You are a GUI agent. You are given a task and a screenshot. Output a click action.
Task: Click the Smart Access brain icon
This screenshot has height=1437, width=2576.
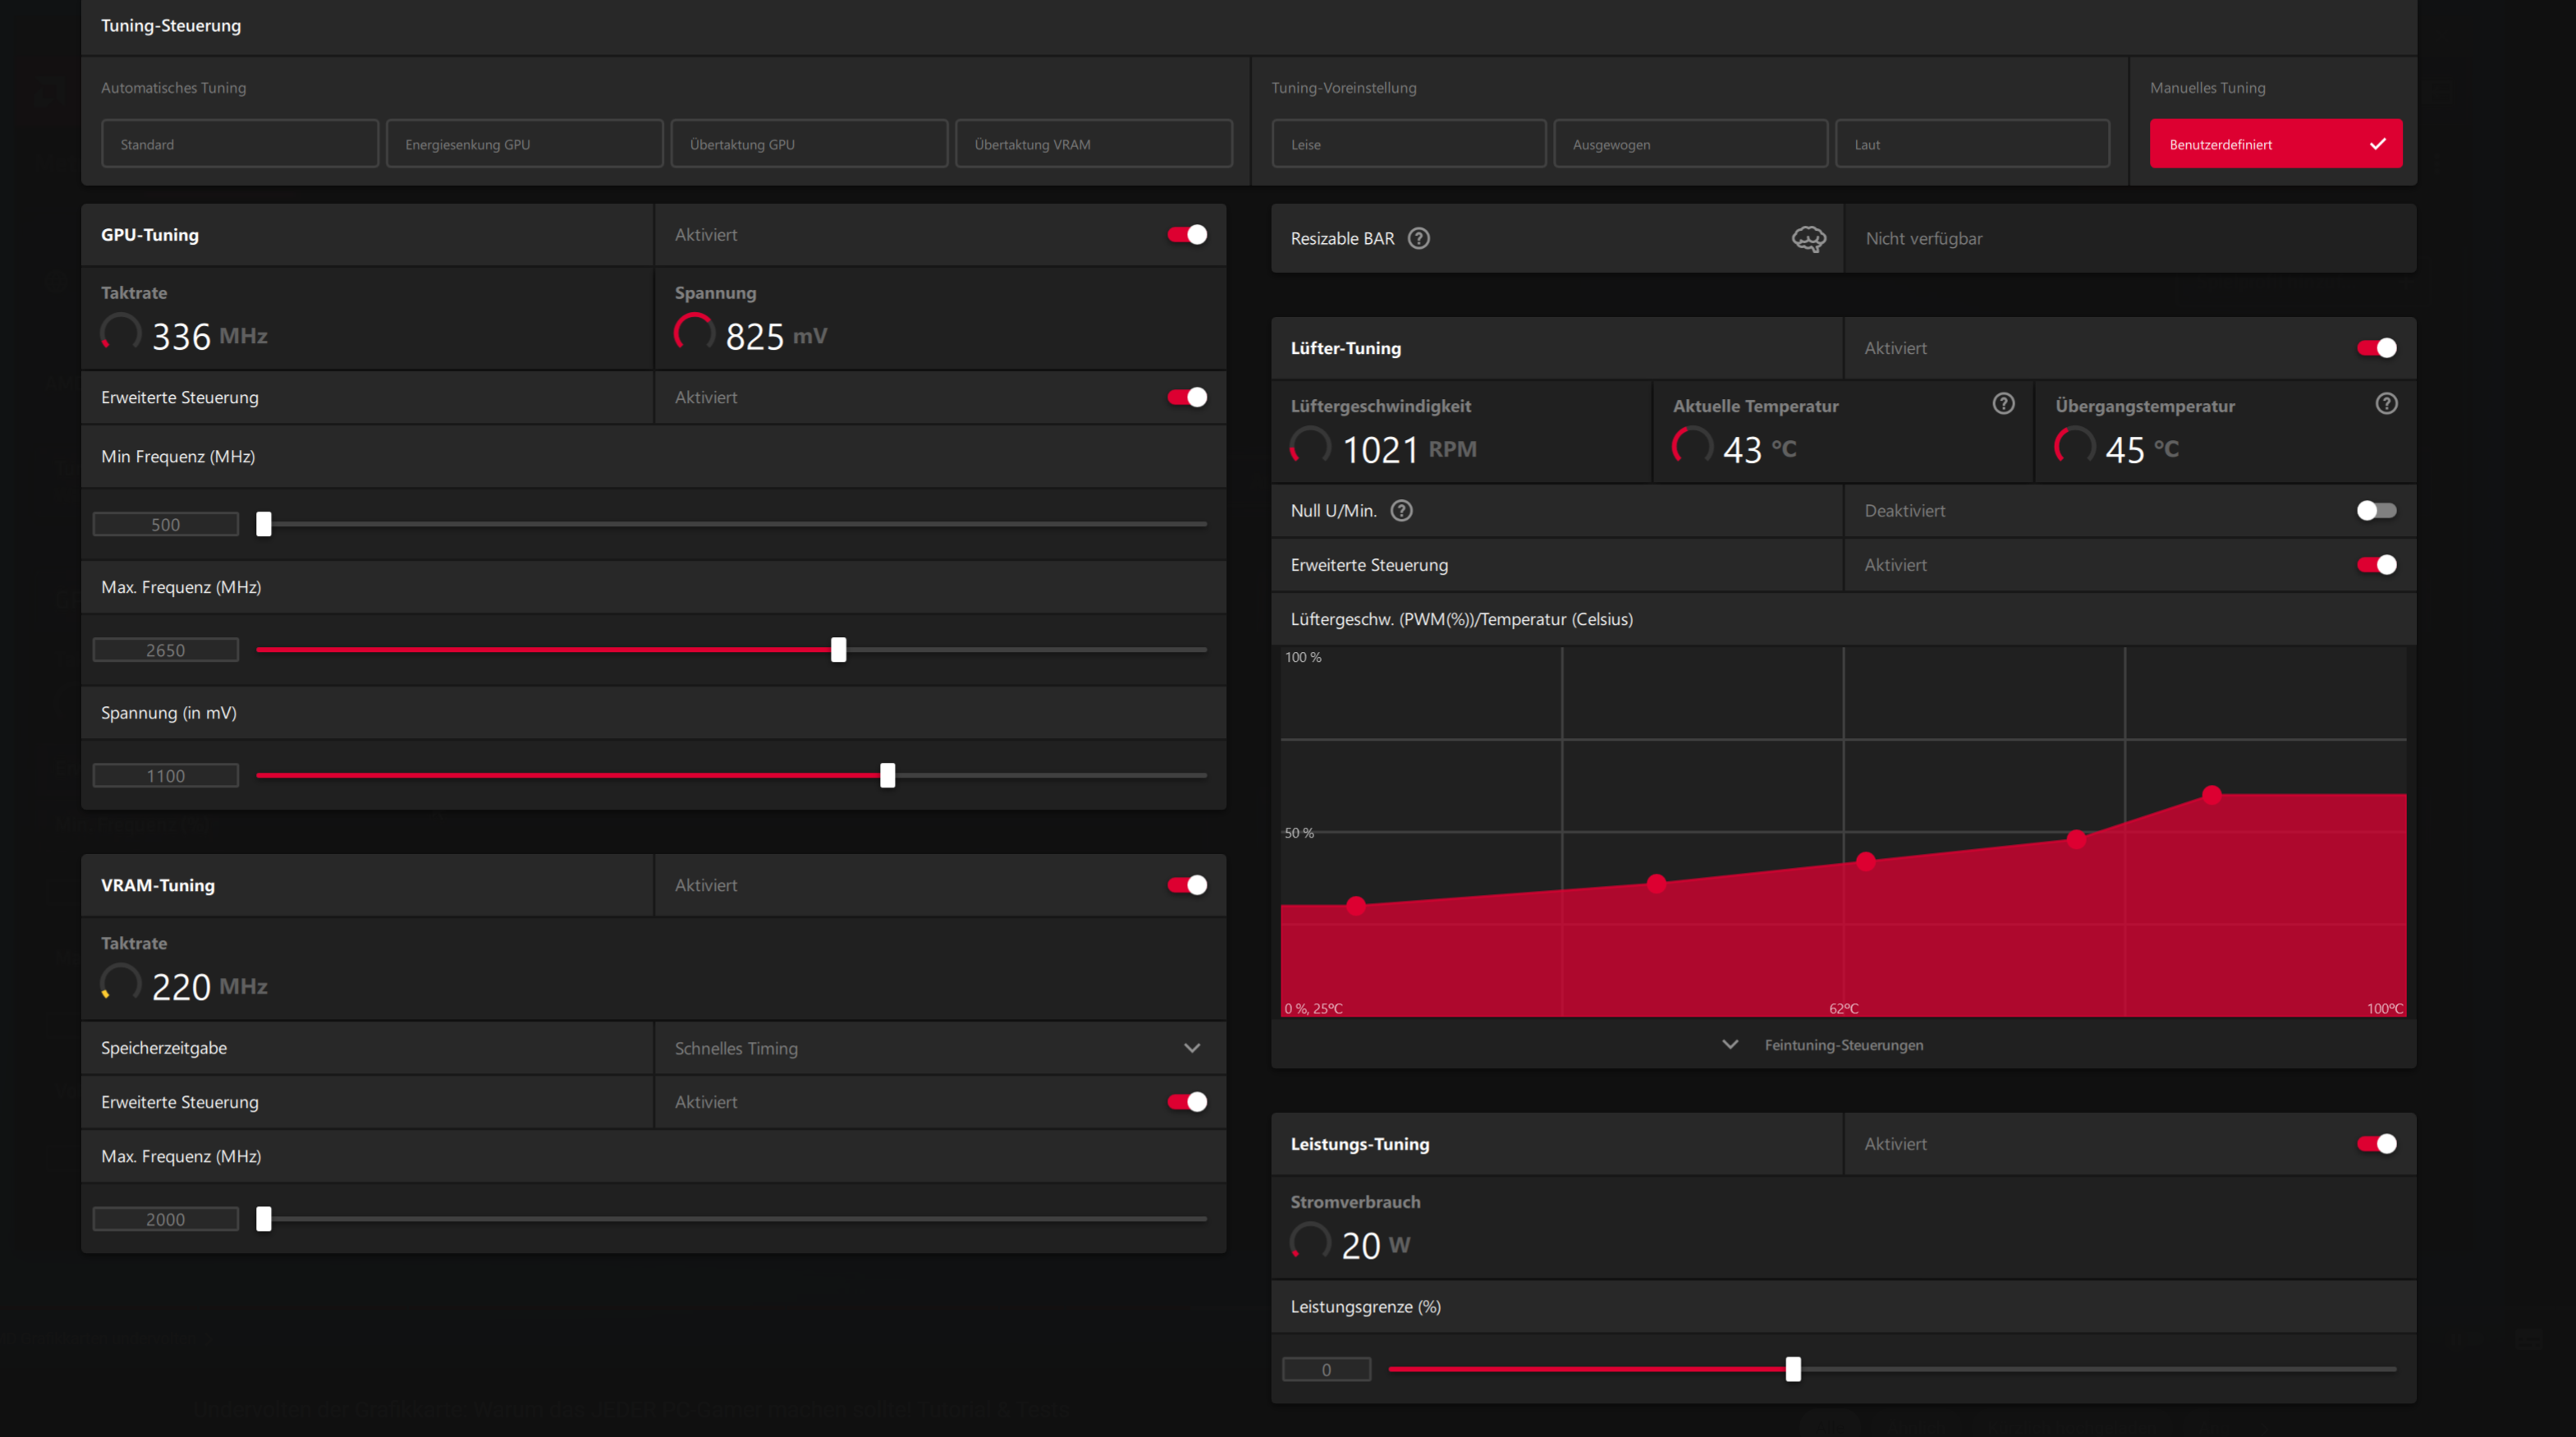click(x=1808, y=238)
